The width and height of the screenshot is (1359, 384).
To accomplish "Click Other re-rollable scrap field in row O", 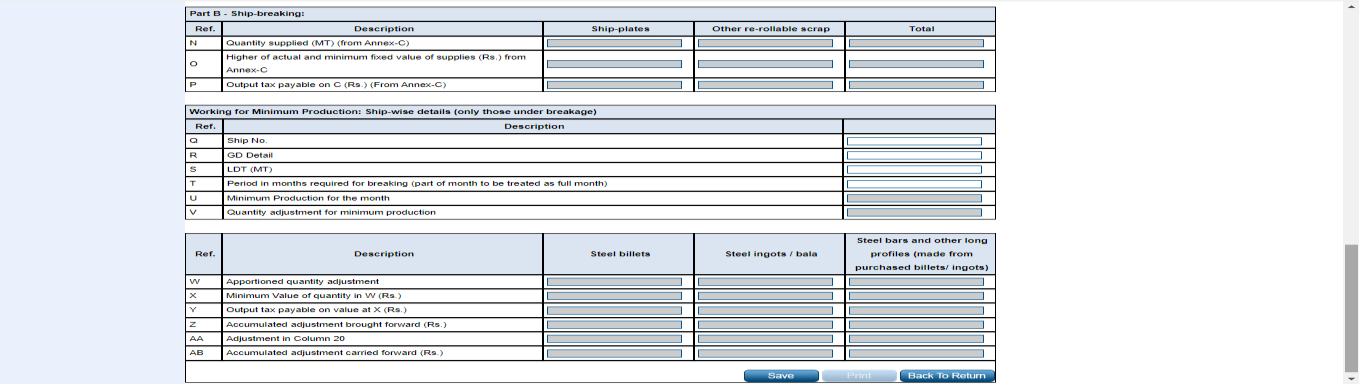I will [x=765, y=64].
